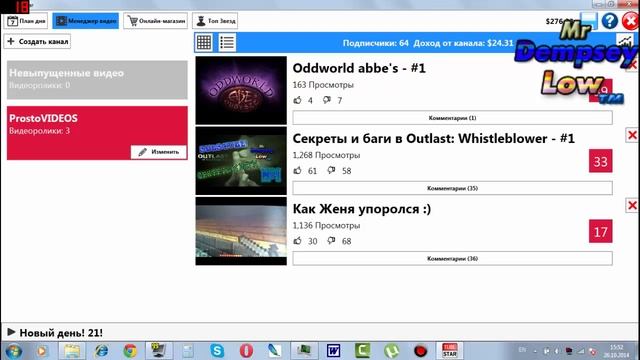Open Camtasia from the taskbar
The width and height of the screenshot is (640, 360).
coord(362,351)
